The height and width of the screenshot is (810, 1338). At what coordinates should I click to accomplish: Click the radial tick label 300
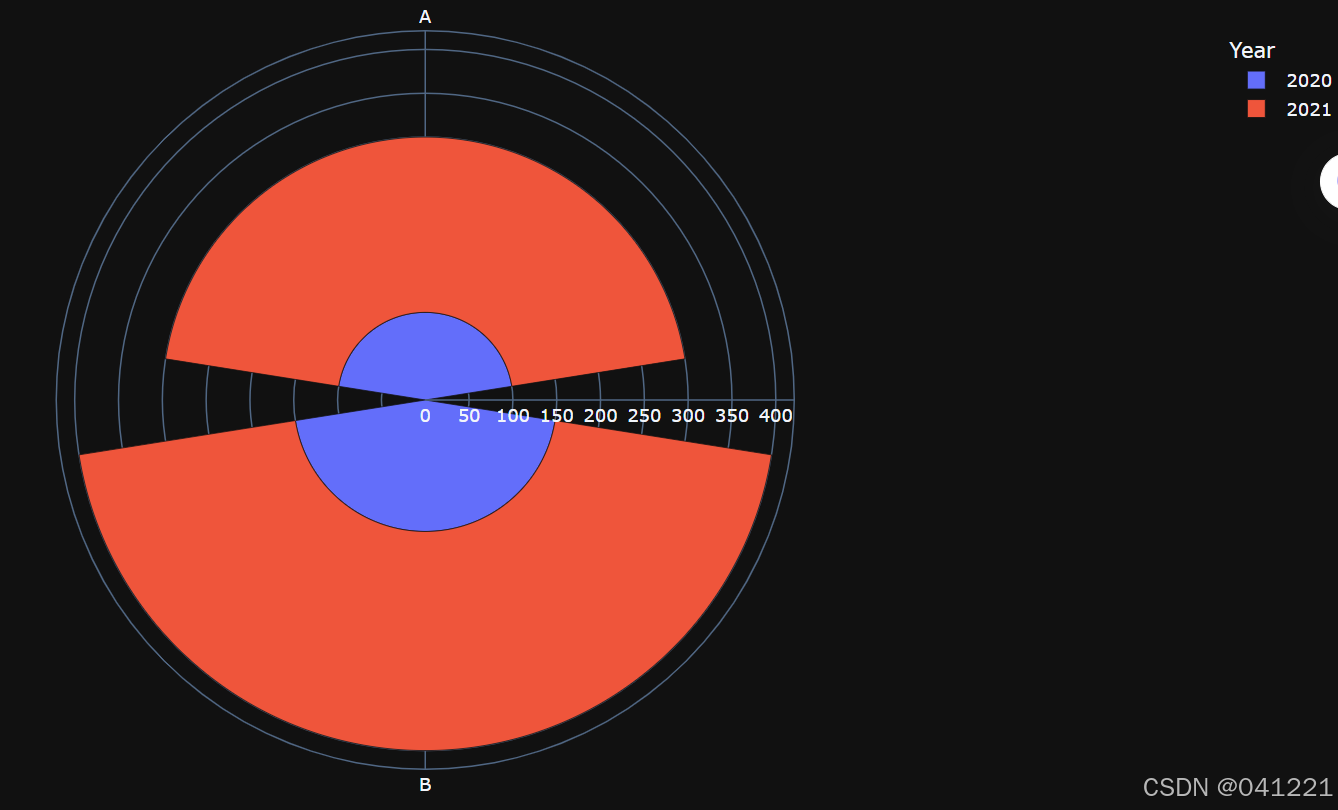(688, 415)
